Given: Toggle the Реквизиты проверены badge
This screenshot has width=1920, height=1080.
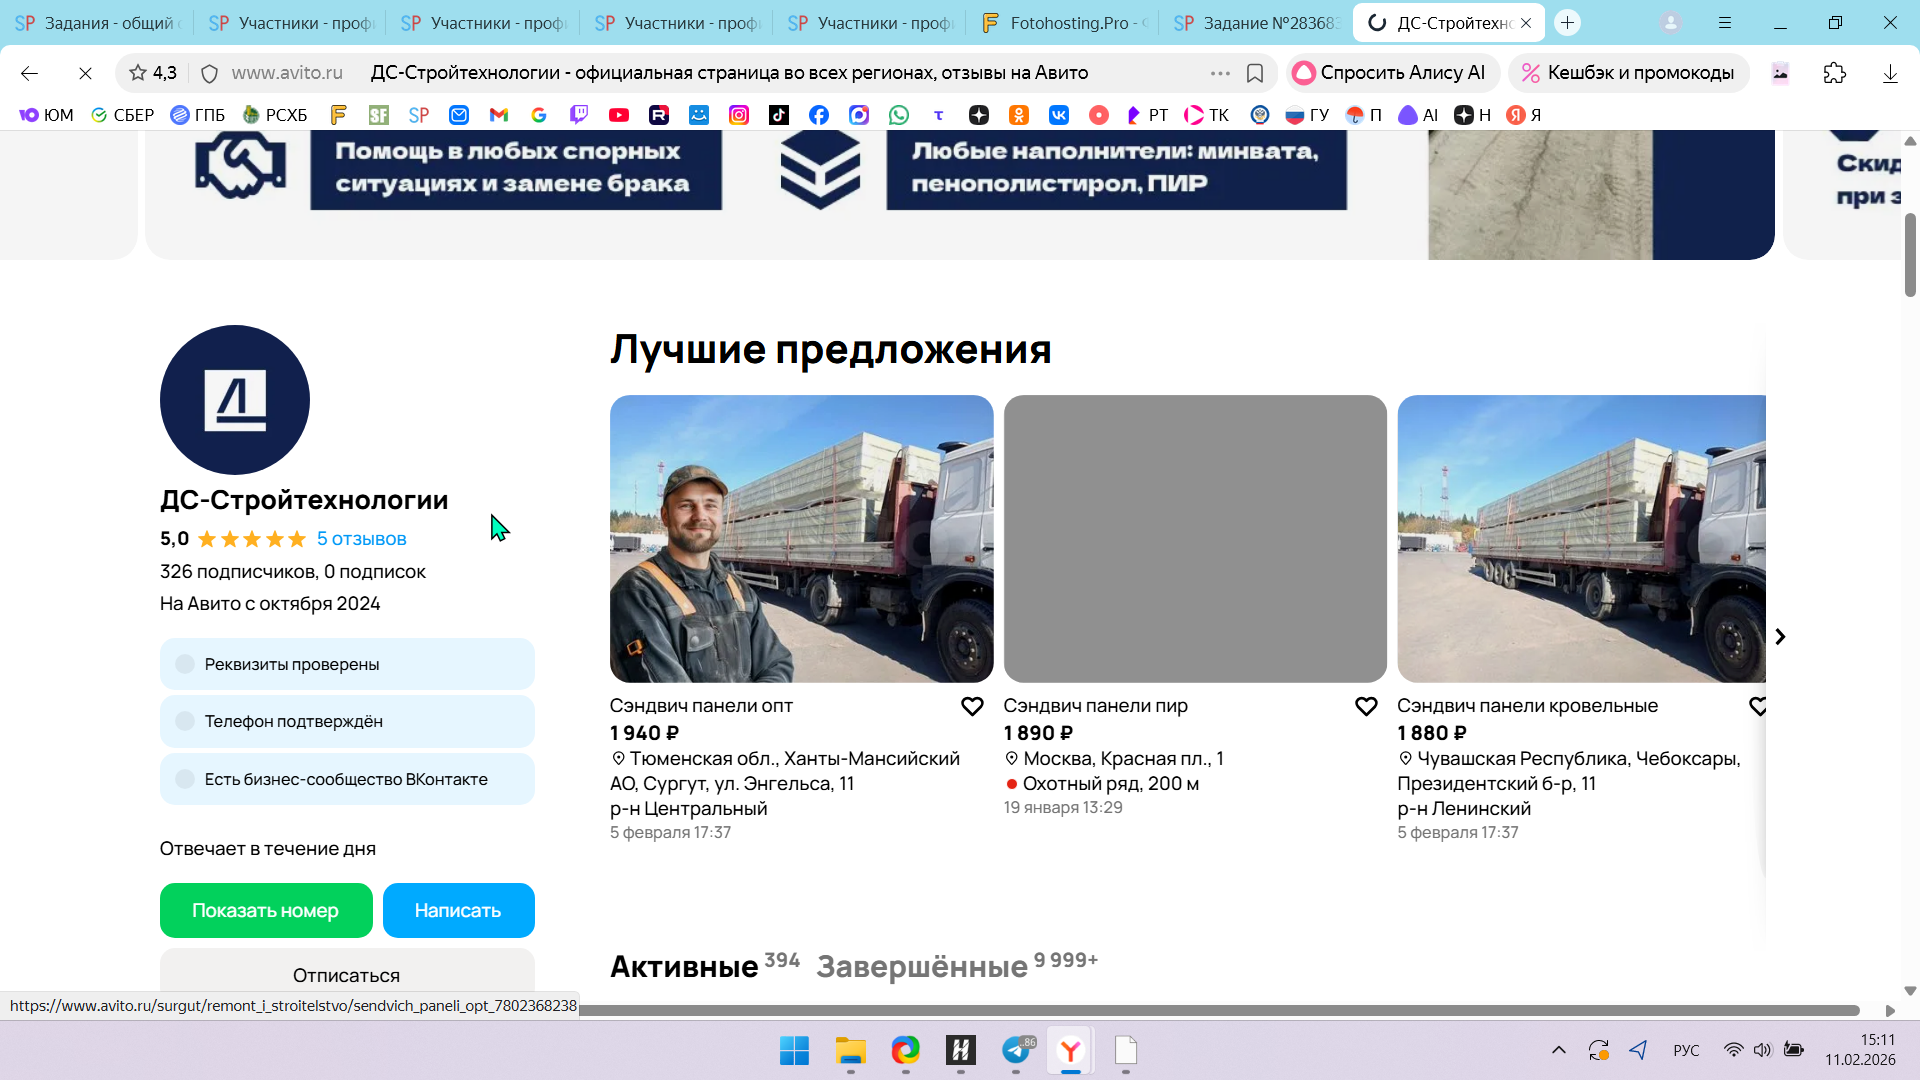Looking at the screenshot, I should [347, 664].
